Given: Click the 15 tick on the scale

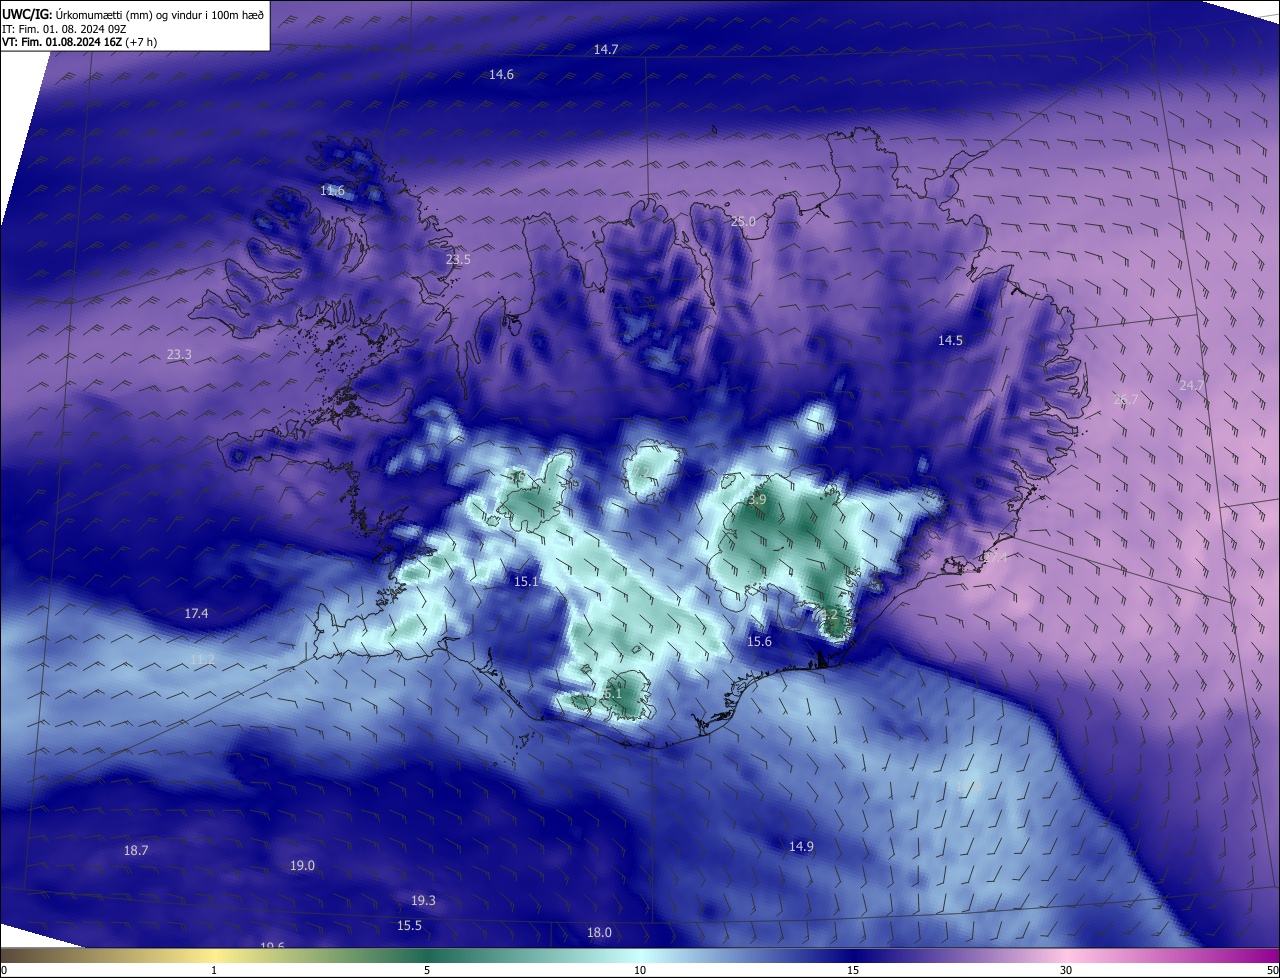Looking at the screenshot, I should click(853, 970).
